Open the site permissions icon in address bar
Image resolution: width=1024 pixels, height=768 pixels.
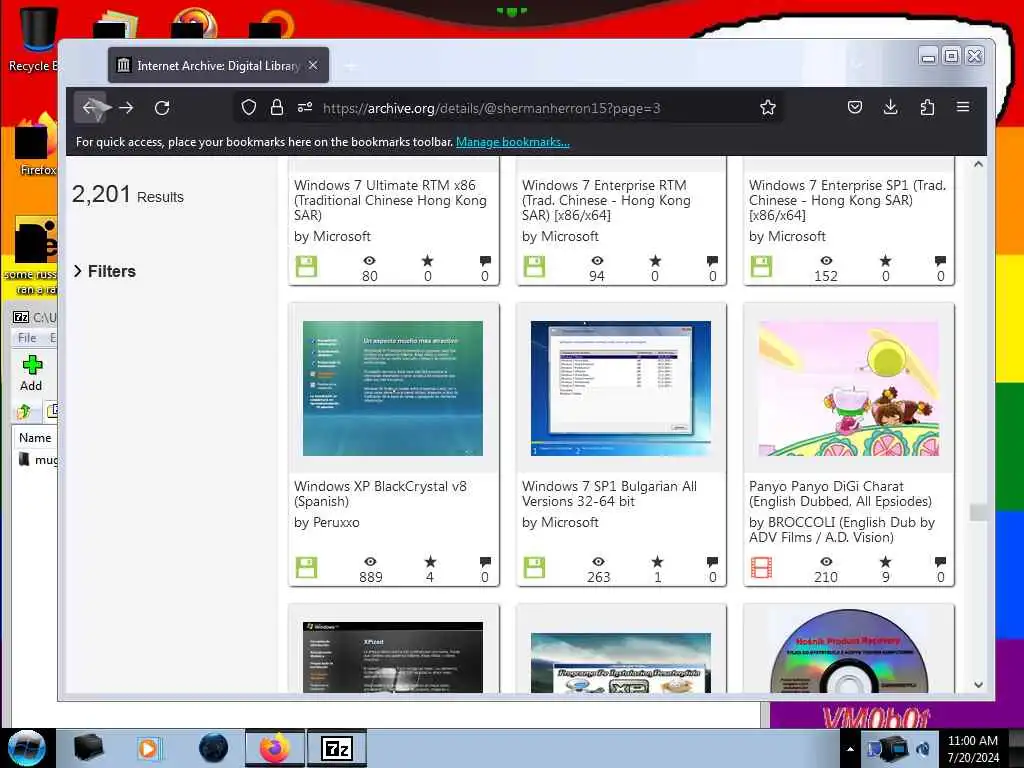[305, 107]
